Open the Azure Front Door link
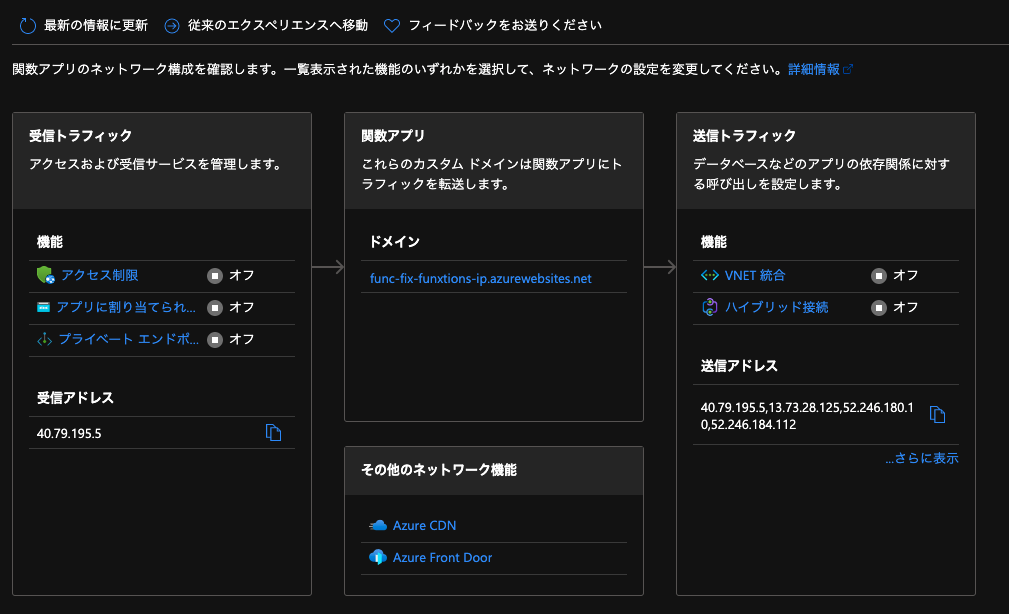1009x614 pixels. point(443,557)
